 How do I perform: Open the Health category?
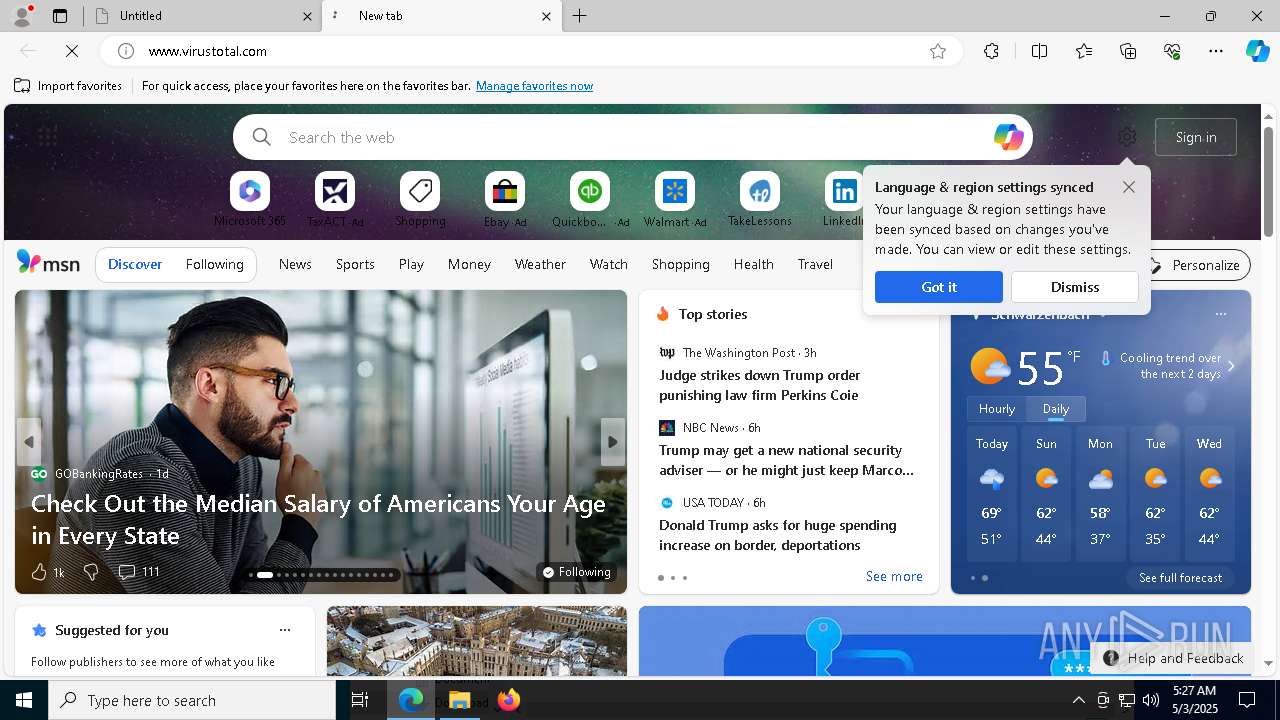coord(753,264)
